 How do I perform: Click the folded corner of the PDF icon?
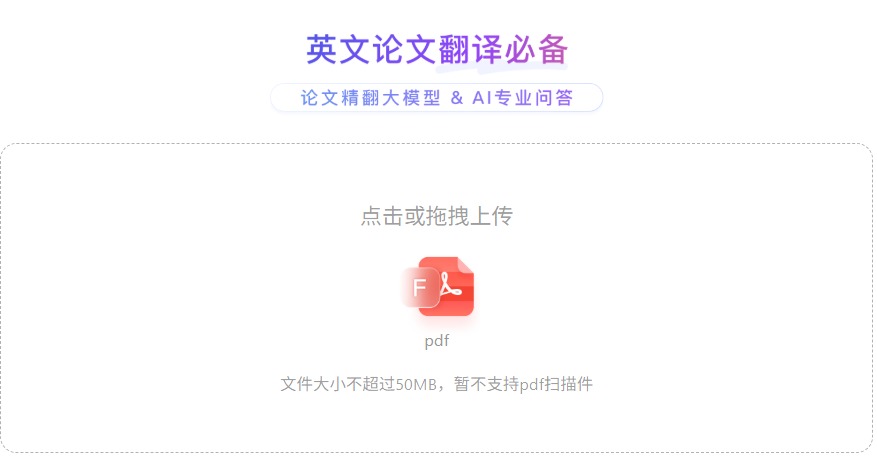coord(465,266)
